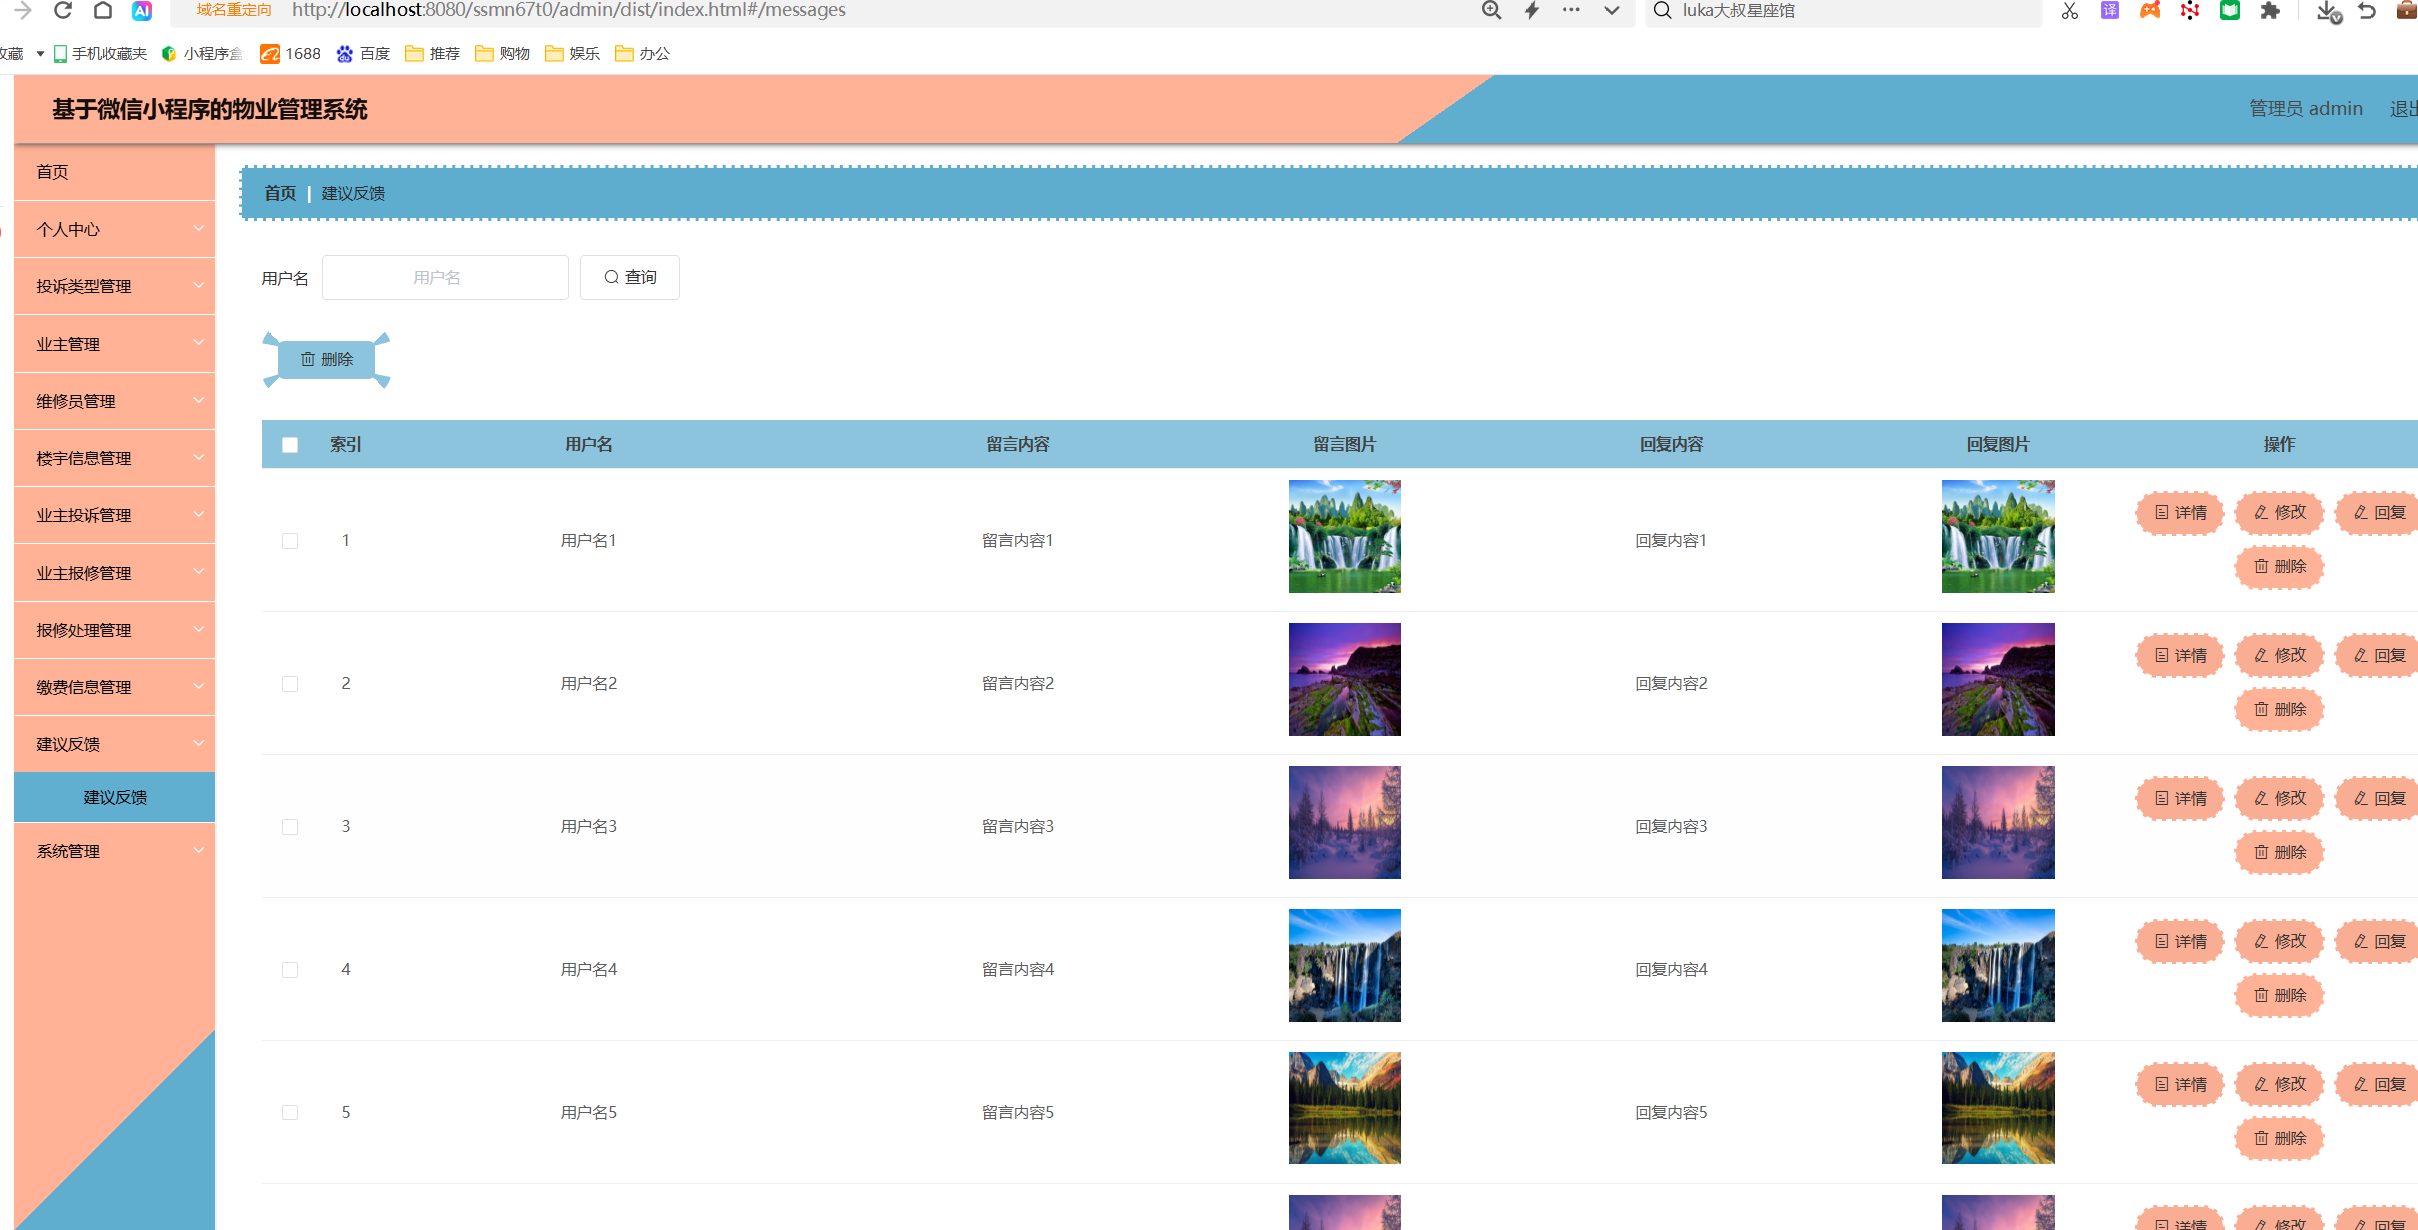Click 修改 for row 用户名4
This screenshot has width=2418, height=1230.
click(2280, 942)
